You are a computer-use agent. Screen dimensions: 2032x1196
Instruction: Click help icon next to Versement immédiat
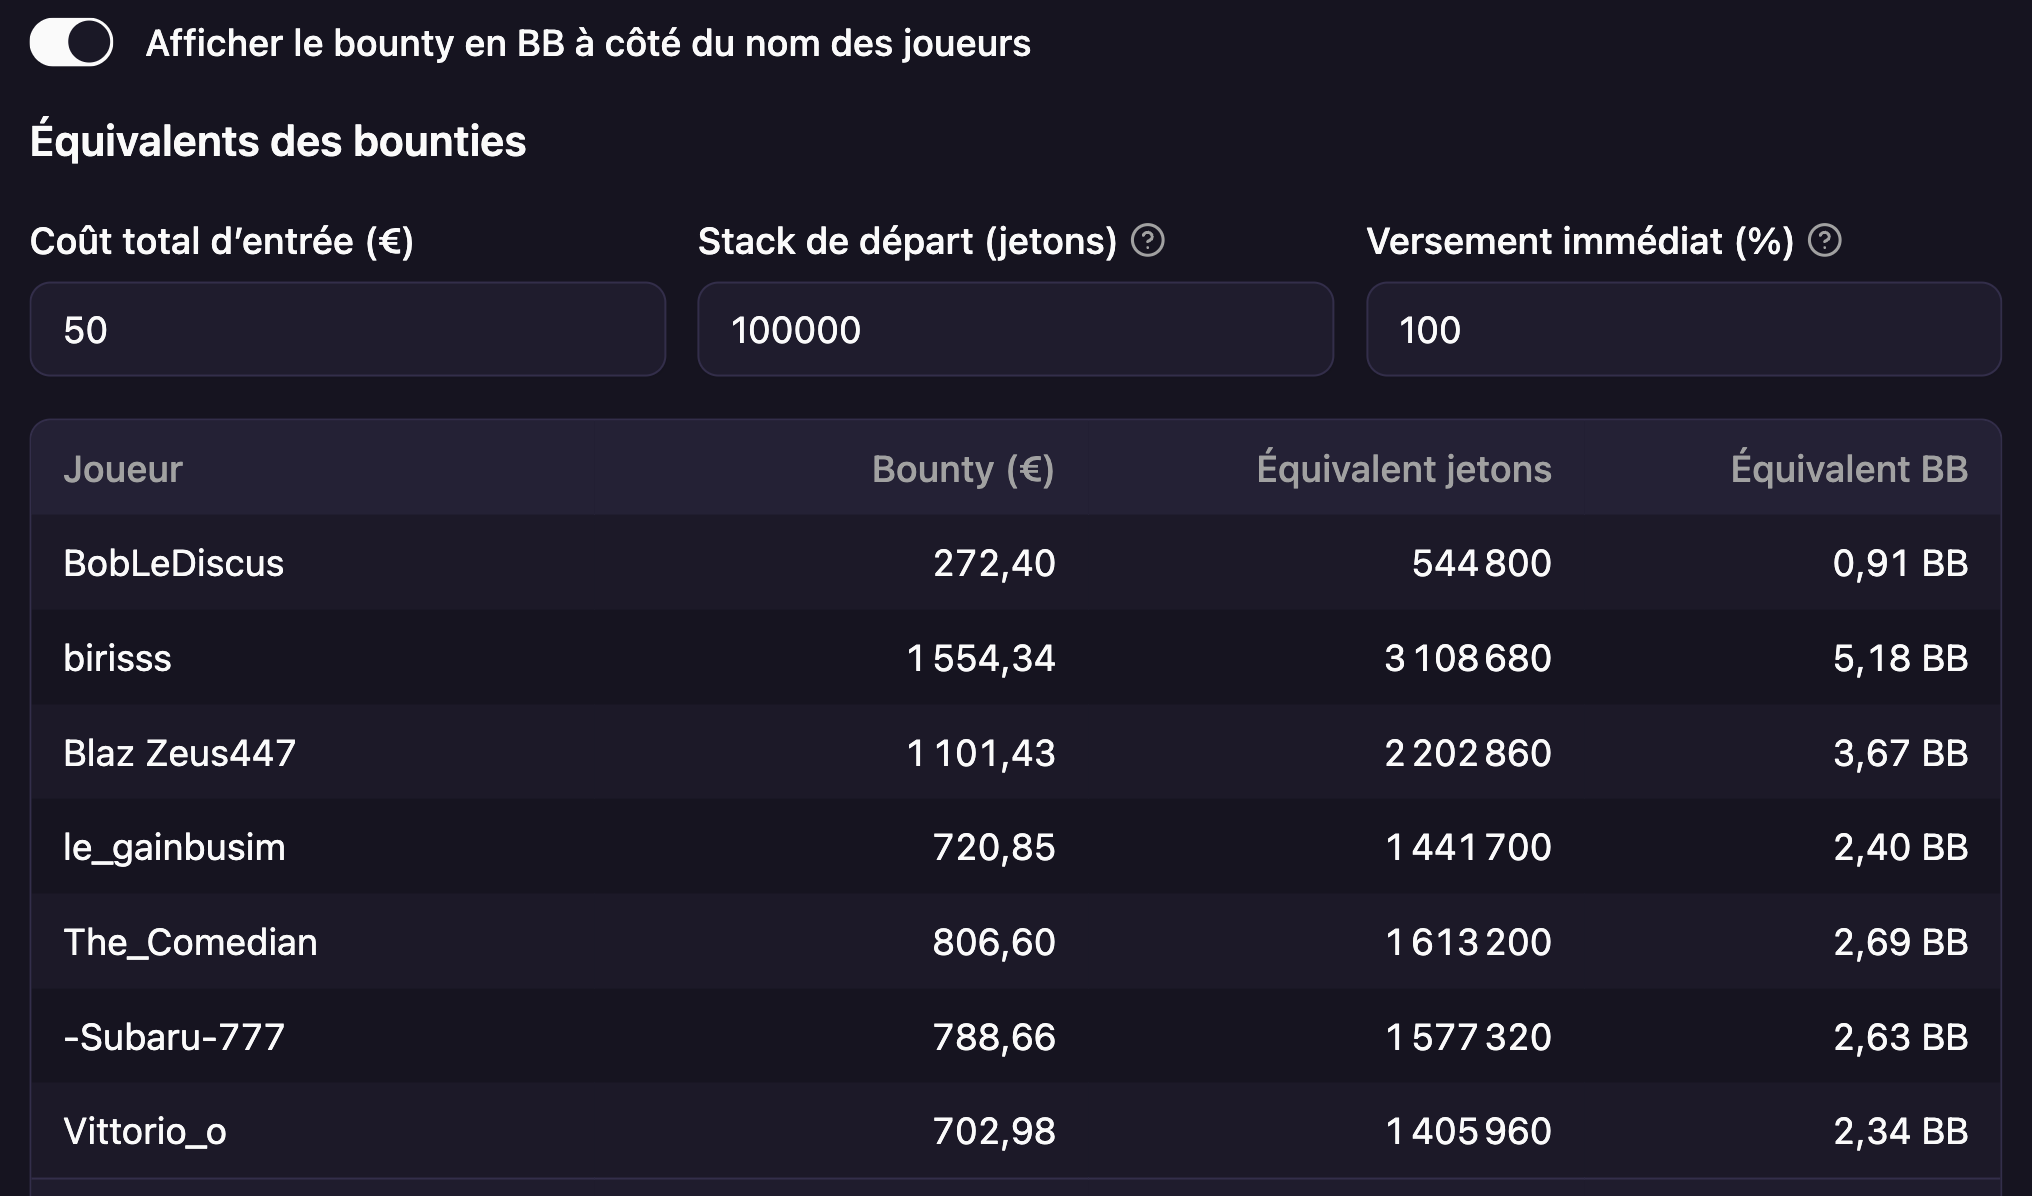click(x=1825, y=241)
